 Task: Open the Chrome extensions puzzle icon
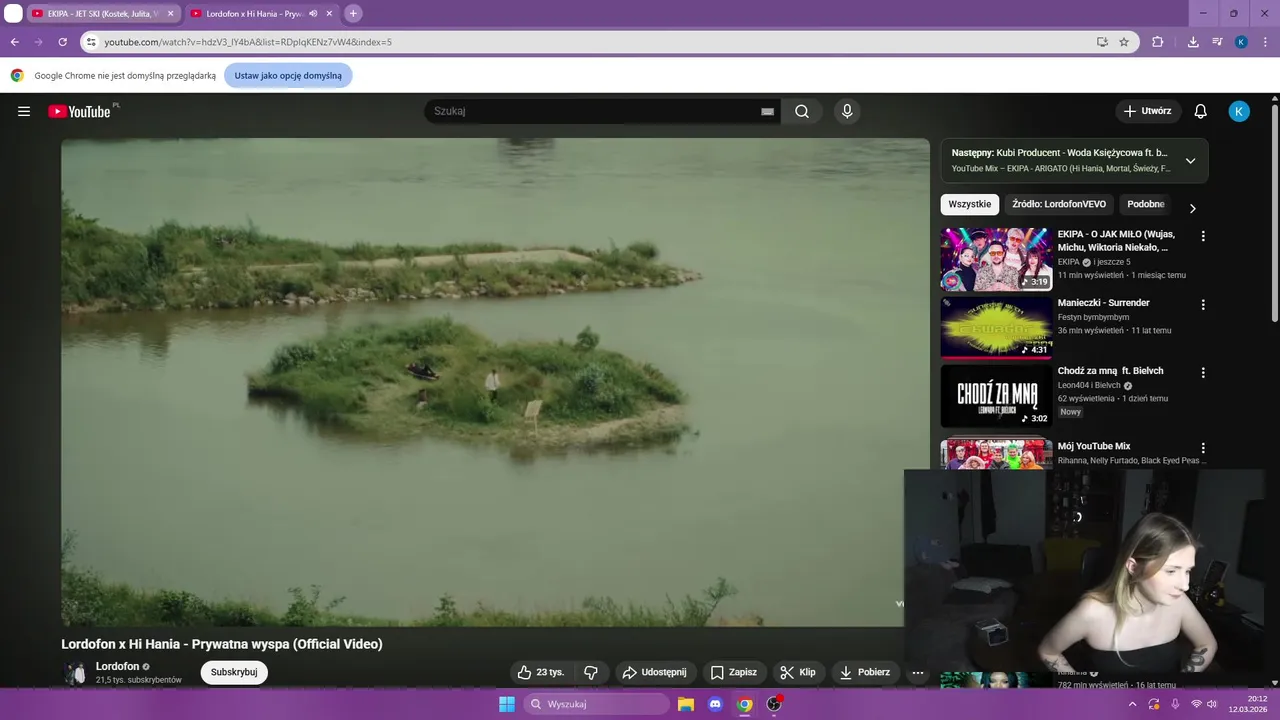pyautogui.click(x=1157, y=42)
